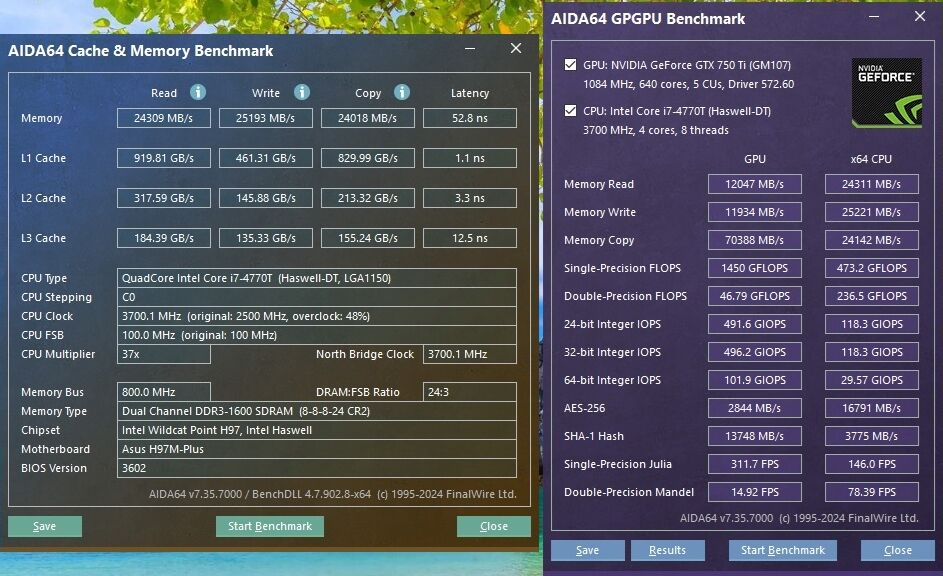This screenshot has height=576, width=943.
Task: Click the info icon next to Write
Action: [302, 92]
